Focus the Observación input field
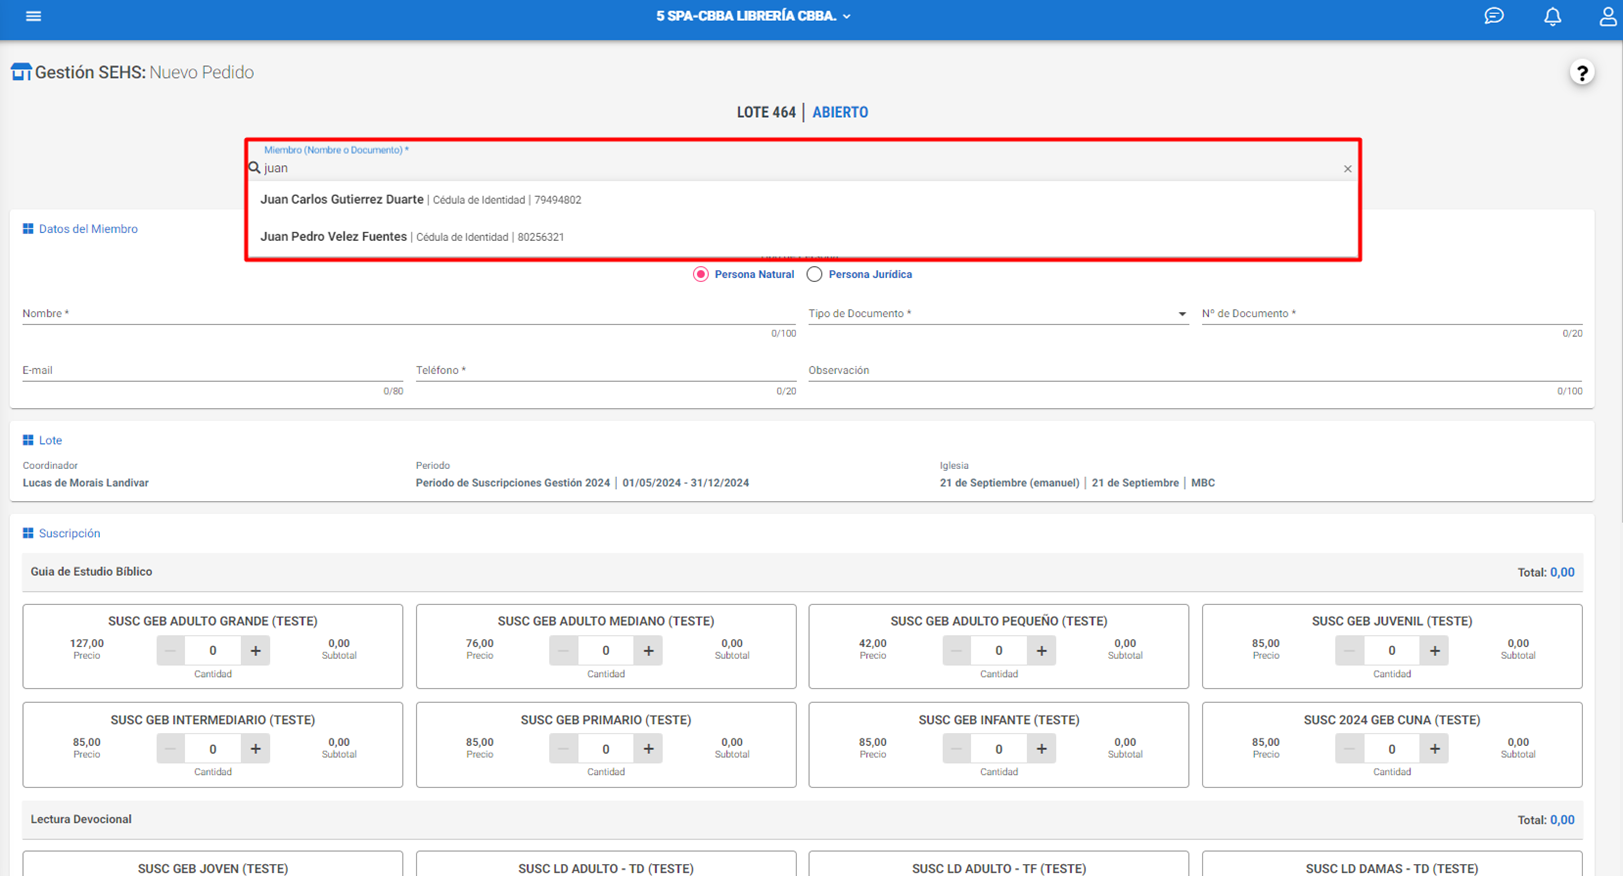 [x=1195, y=371]
